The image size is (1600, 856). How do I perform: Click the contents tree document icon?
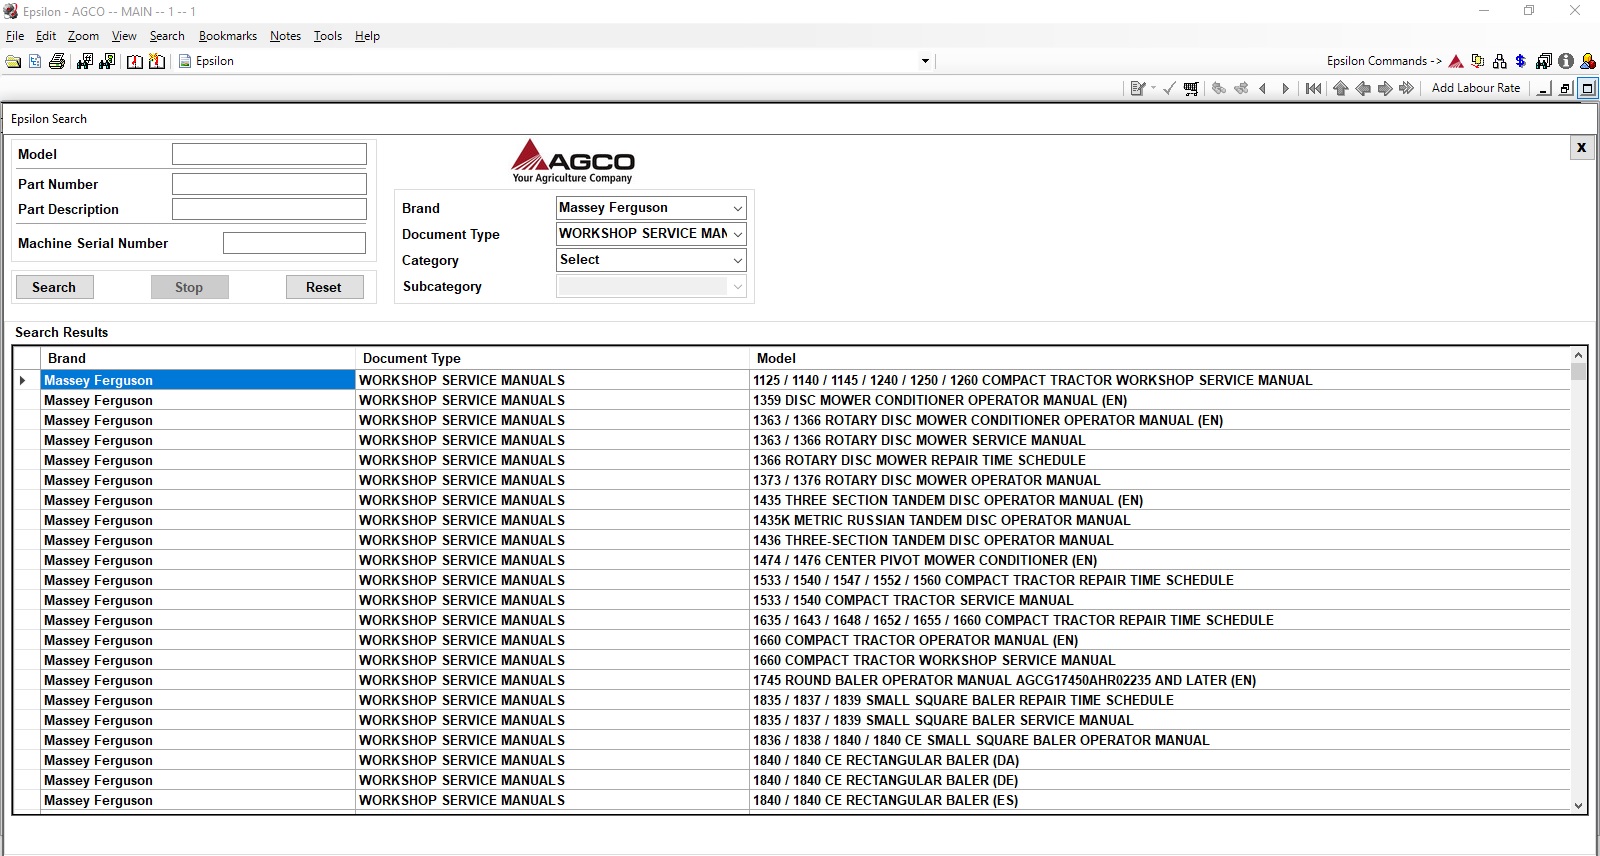tap(35, 61)
